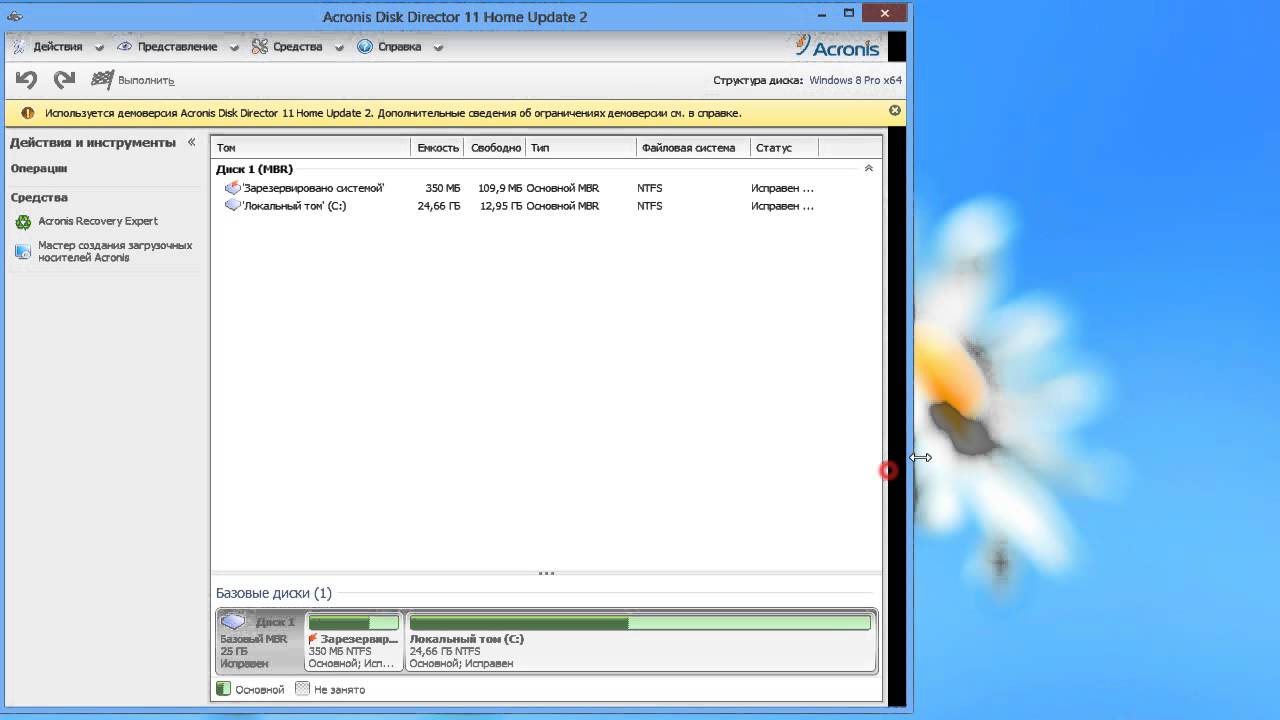The width and height of the screenshot is (1280, 720).
Task: Select the Локальный том (C:) partition in disk map
Action: (x=640, y=641)
